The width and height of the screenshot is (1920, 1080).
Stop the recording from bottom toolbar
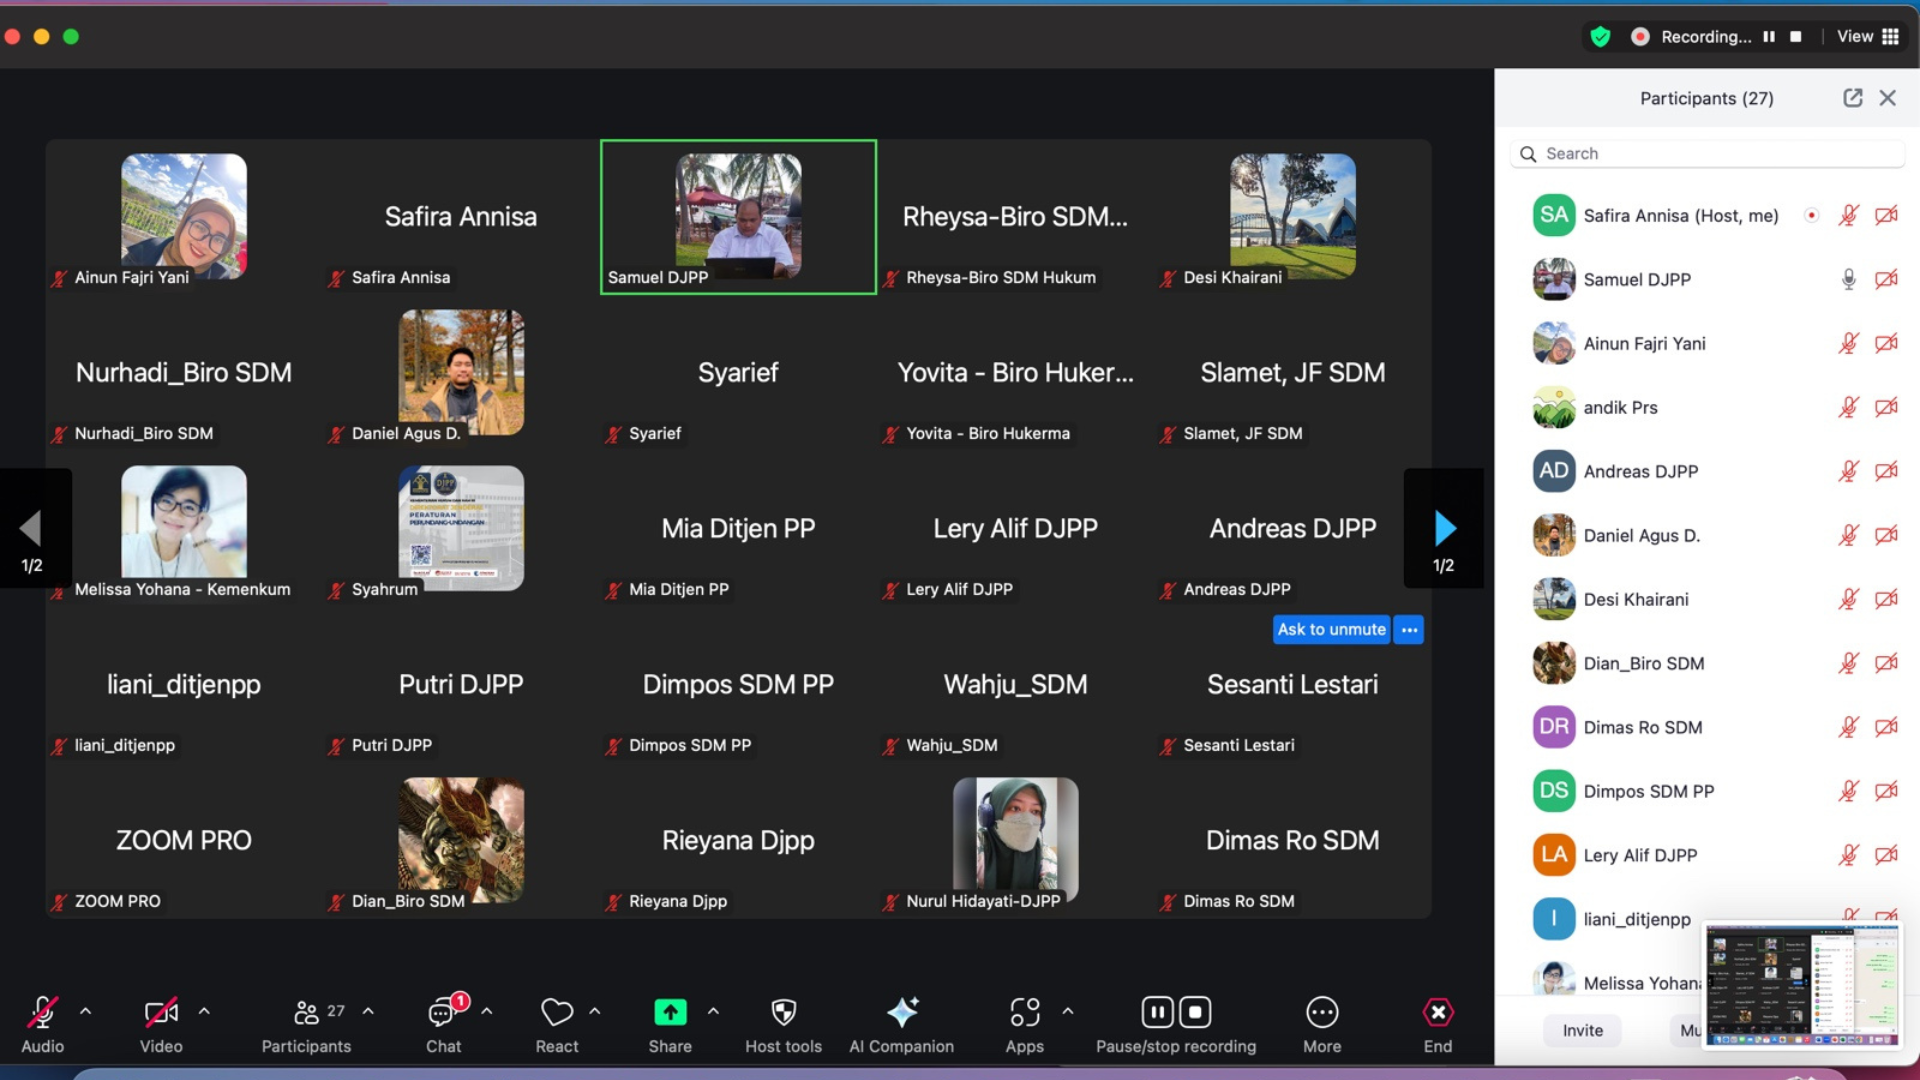[1196, 1012]
